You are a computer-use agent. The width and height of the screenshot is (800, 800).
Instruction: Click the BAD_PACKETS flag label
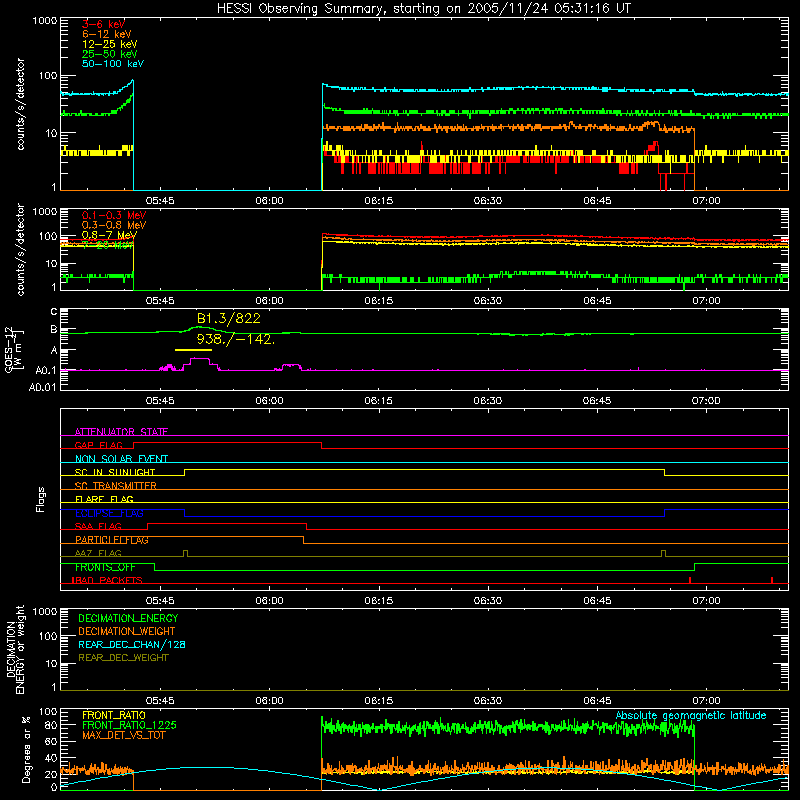pos(107,580)
